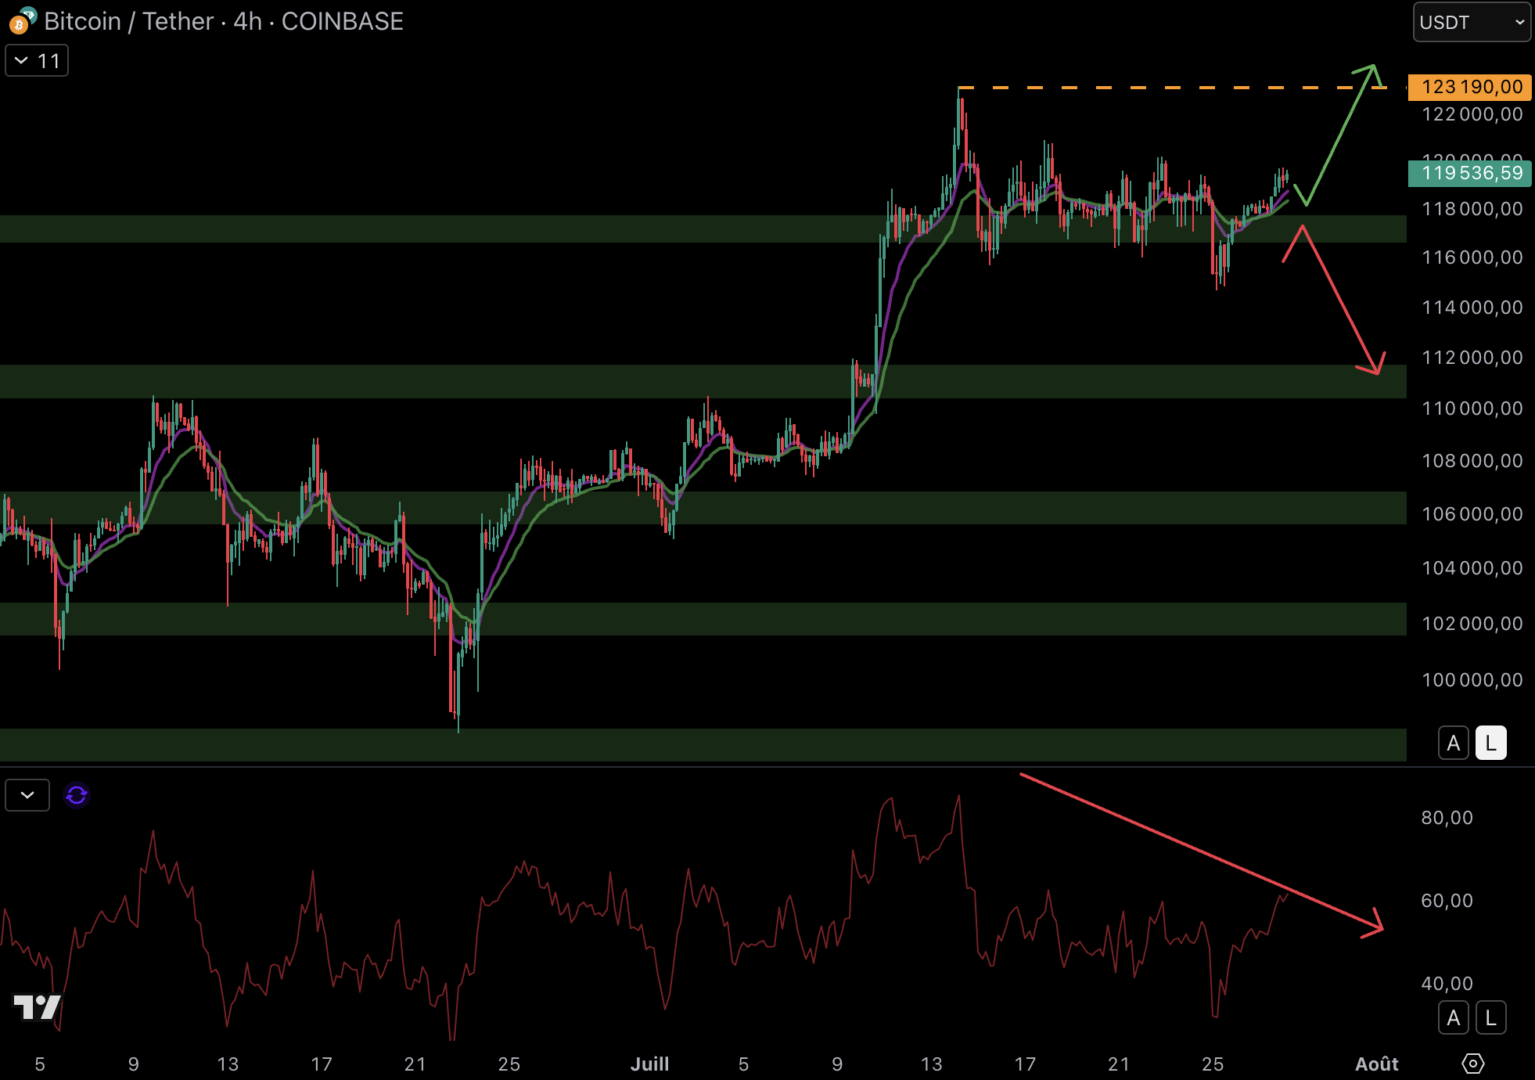Open the USDT currency dropdown
Viewport: 1535px width, 1080px height.
coord(1471,22)
